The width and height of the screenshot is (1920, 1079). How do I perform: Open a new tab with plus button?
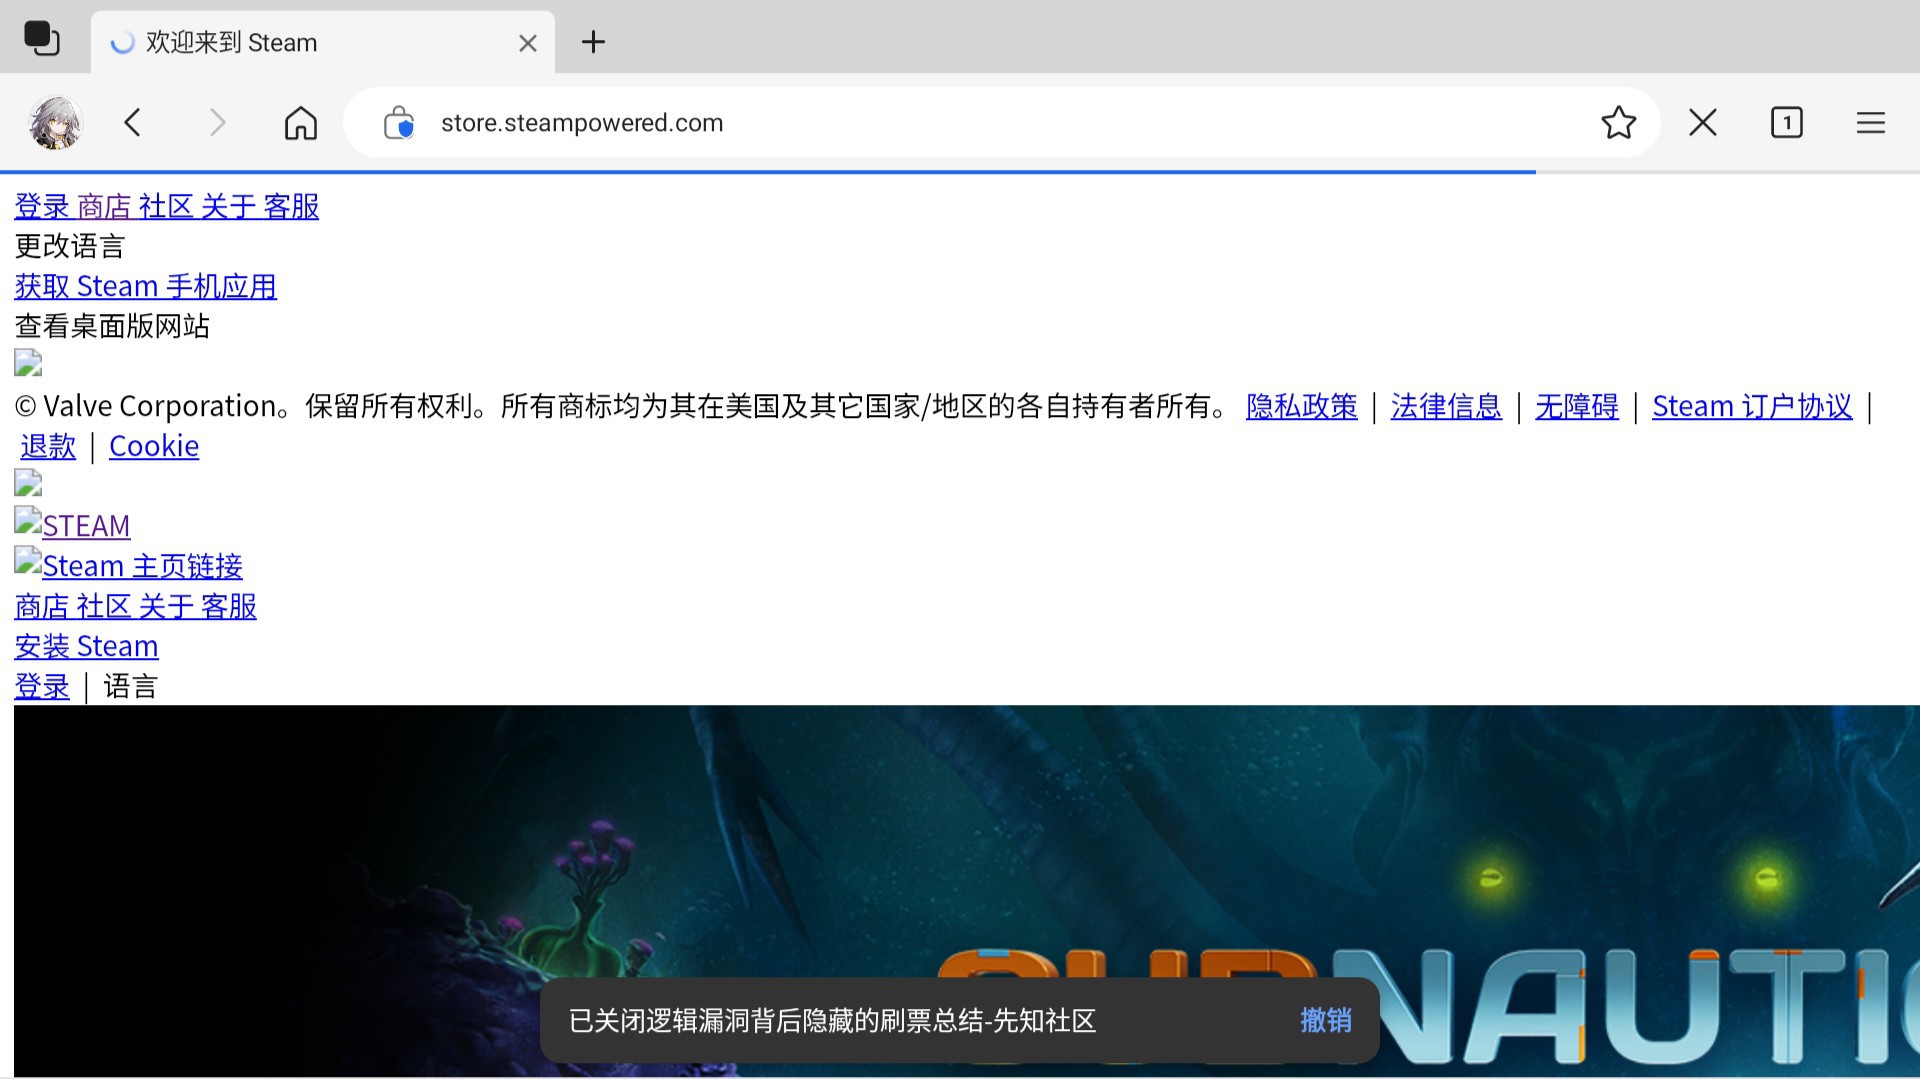coord(593,42)
